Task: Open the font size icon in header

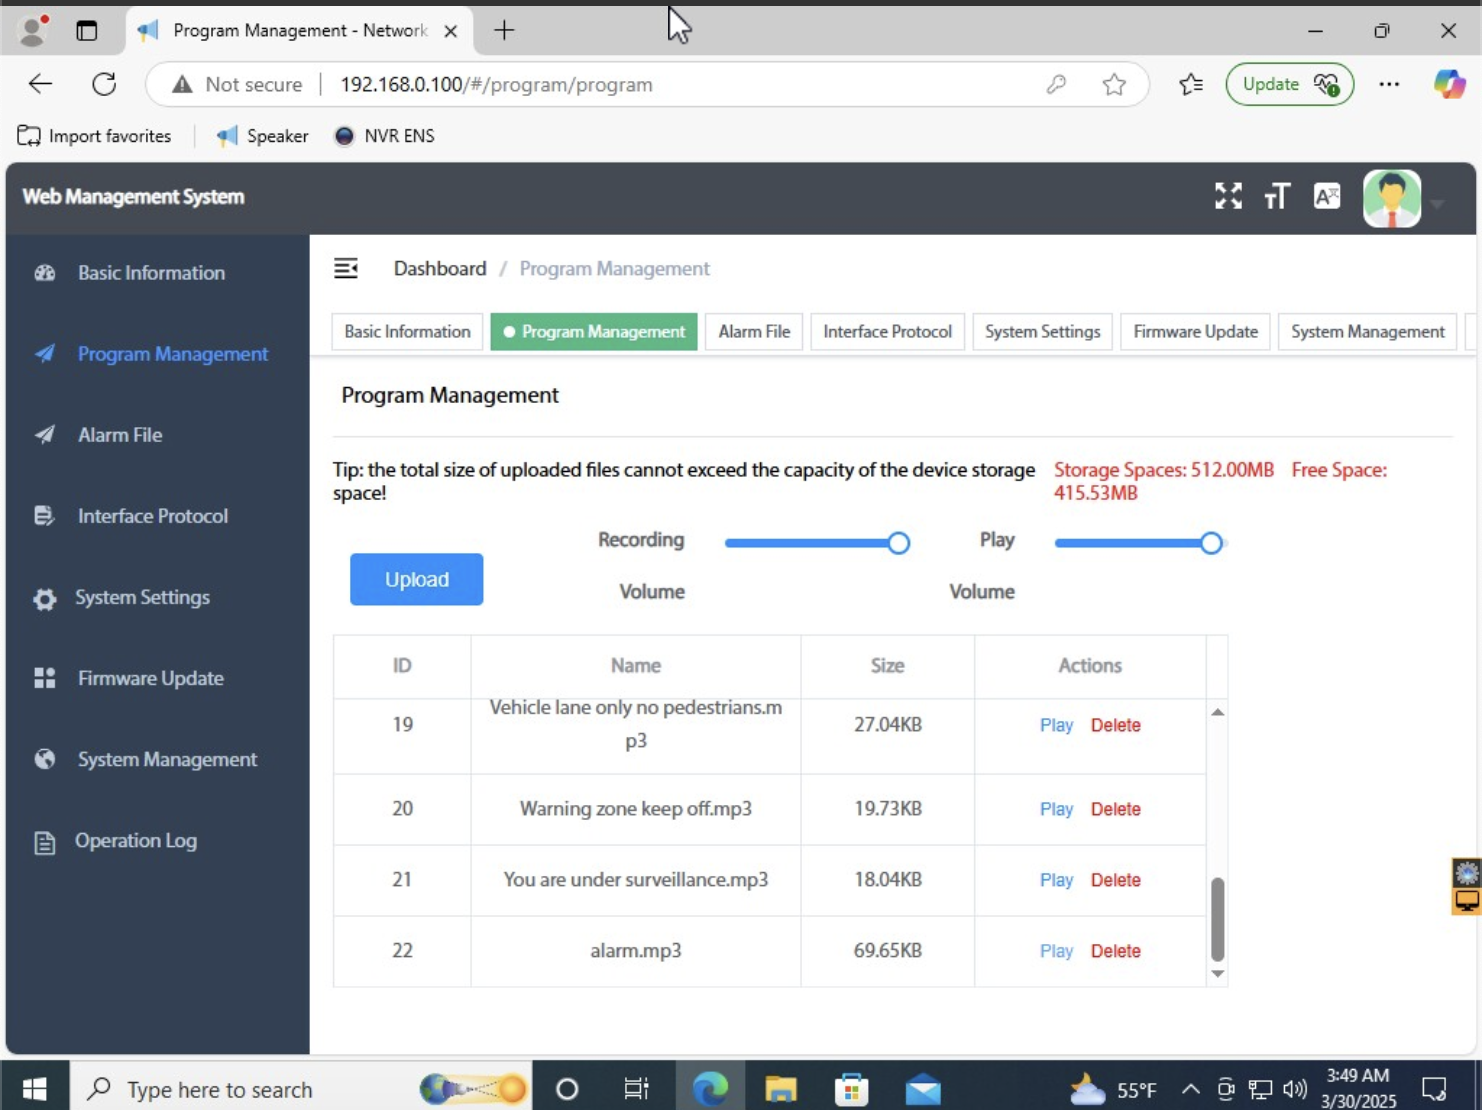Action: (x=1277, y=196)
